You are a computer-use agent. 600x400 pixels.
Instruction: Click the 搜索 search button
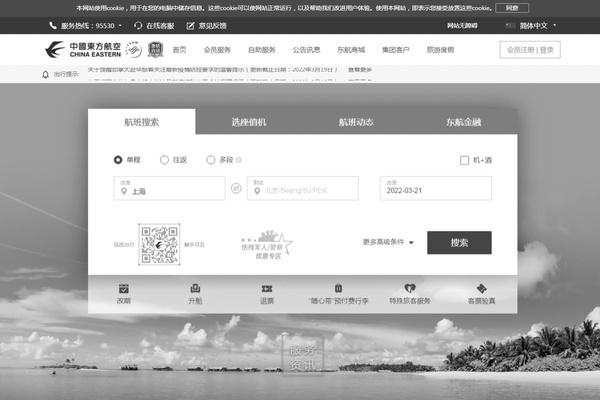point(459,242)
